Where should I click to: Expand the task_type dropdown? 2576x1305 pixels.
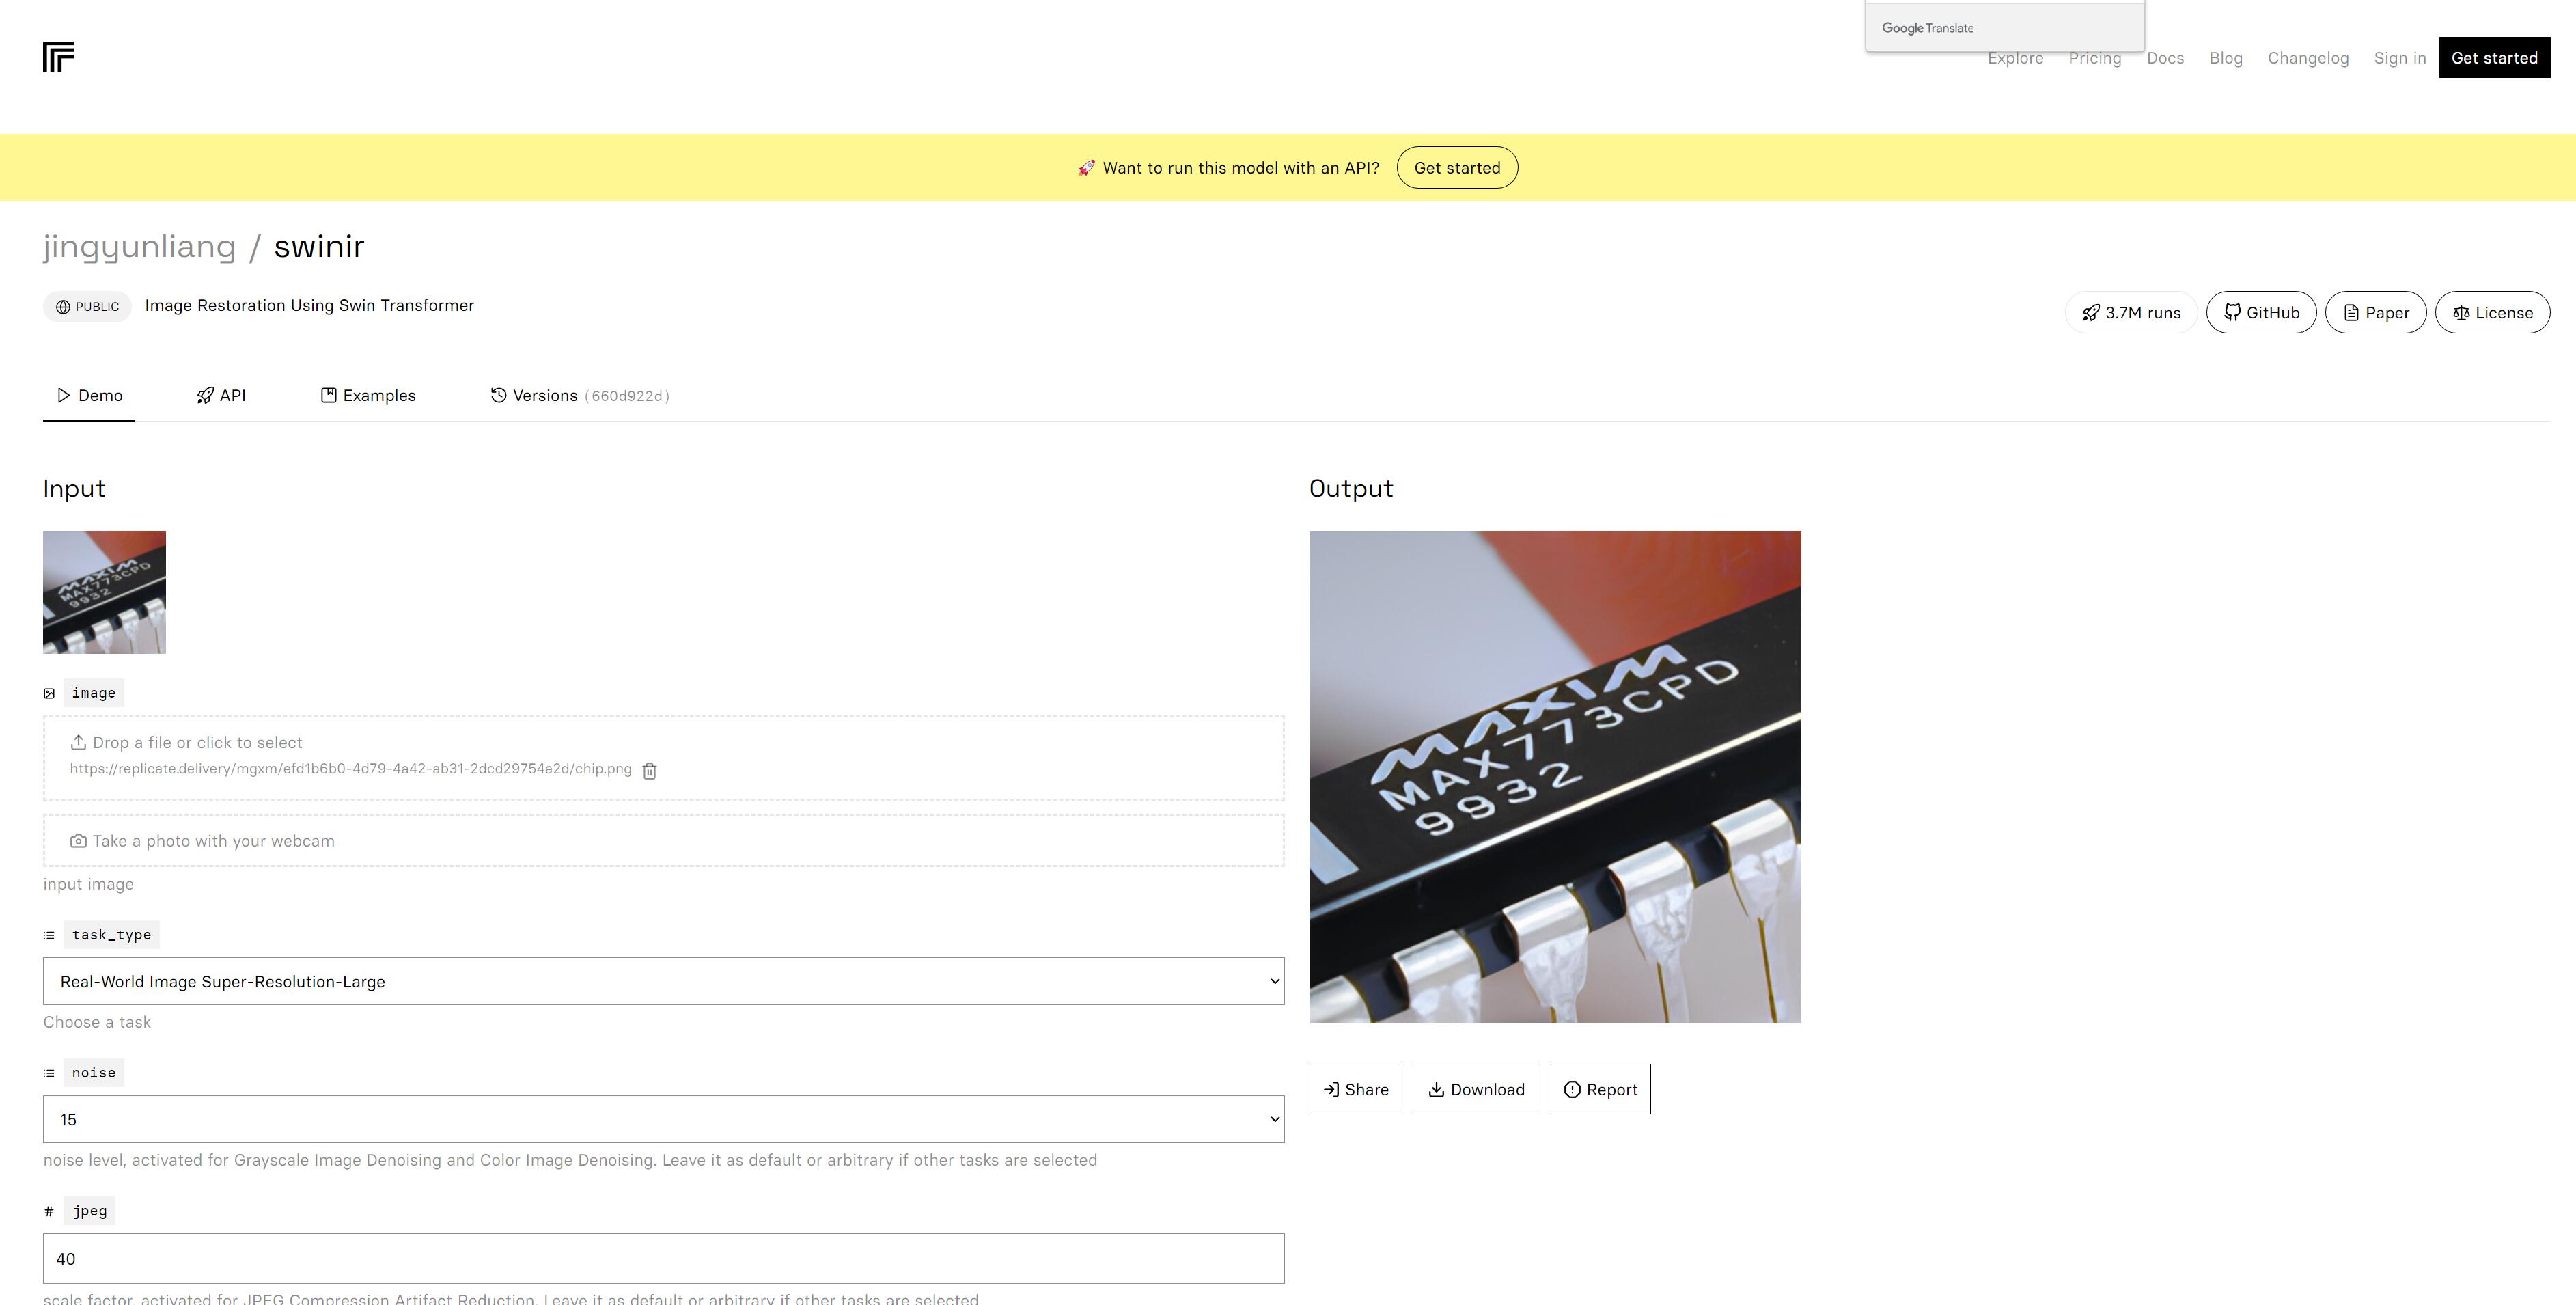click(663, 981)
